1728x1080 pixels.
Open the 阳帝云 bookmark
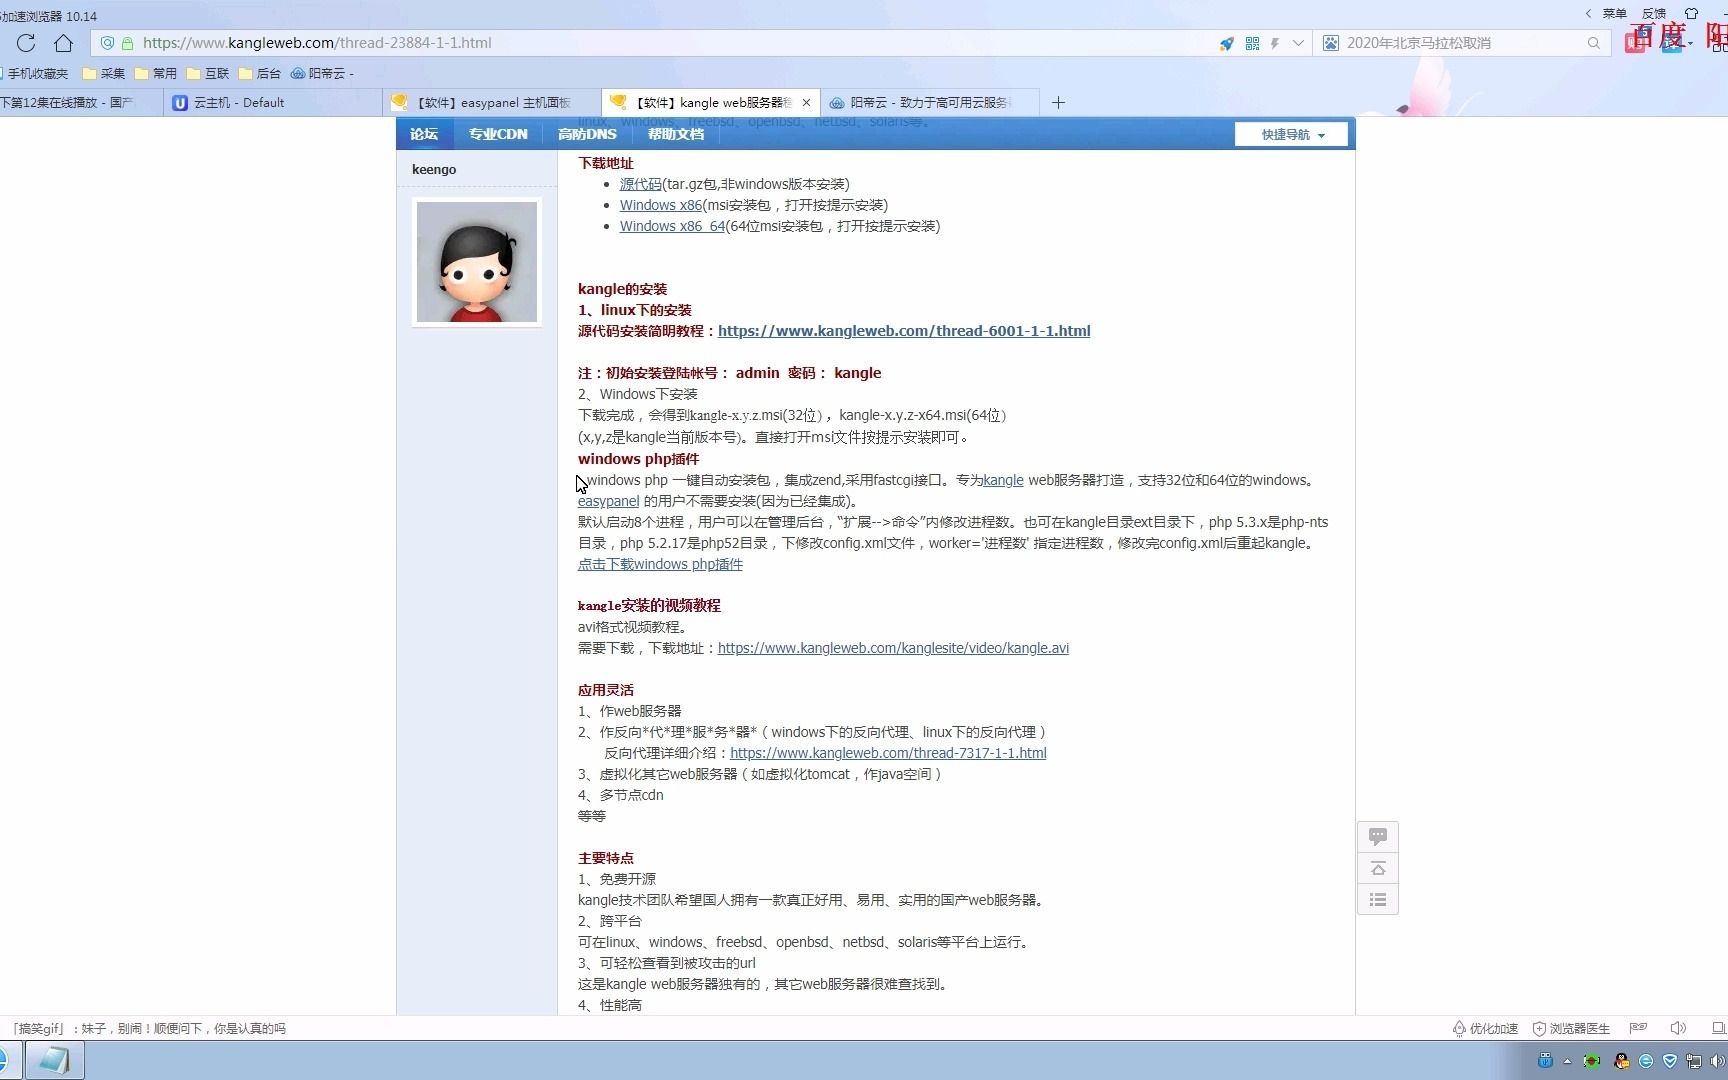click(x=322, y=73)
